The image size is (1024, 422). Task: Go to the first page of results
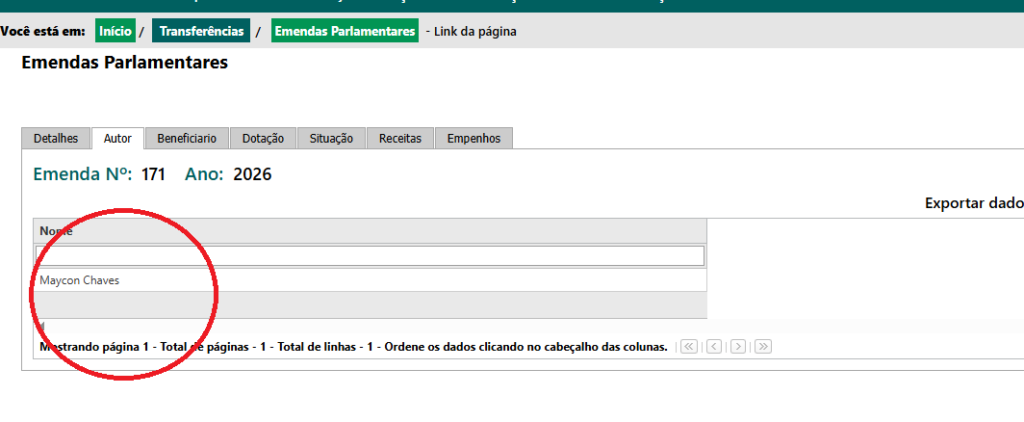click(689, 347)
